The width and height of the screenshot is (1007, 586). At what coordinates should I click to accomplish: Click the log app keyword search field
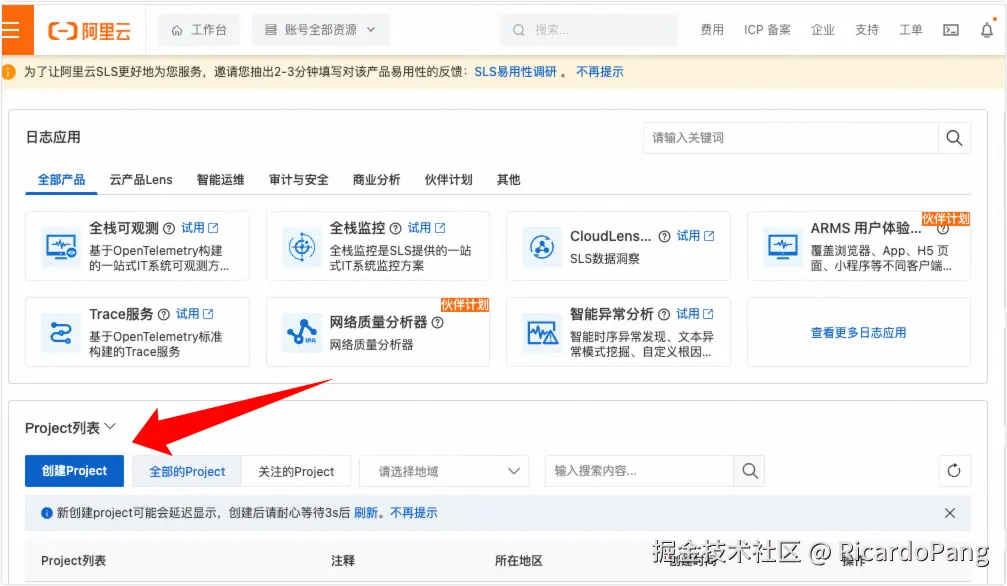click(x=791, y=138)
